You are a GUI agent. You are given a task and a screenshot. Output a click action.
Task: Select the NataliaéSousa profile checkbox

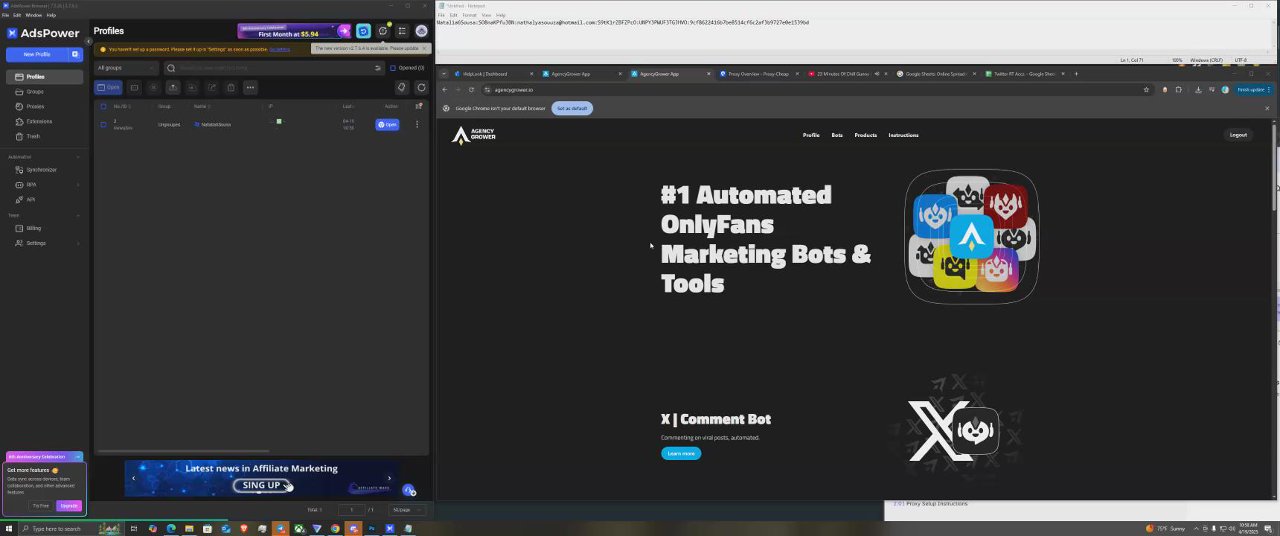coord(103,124)
